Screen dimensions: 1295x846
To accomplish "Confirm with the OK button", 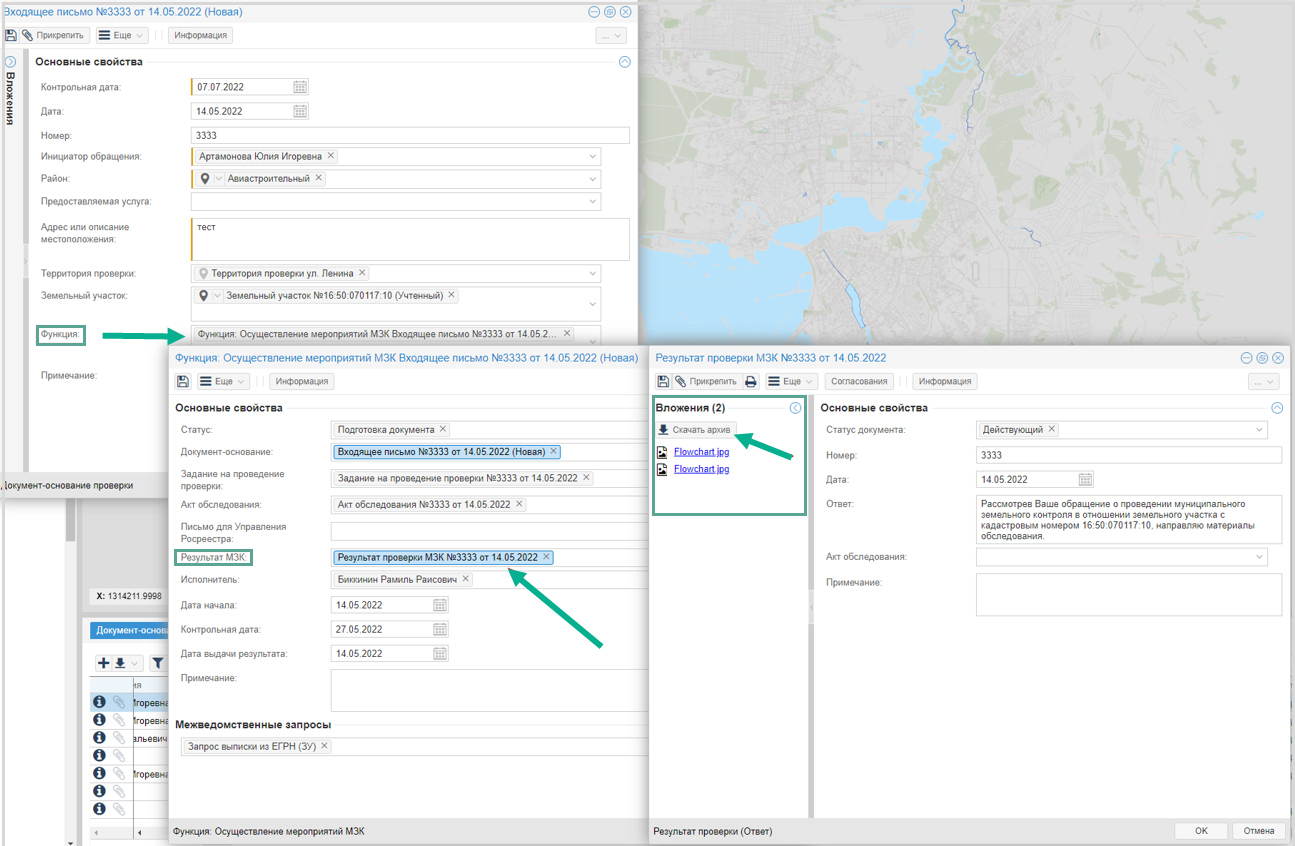I will coord(1201,831).
